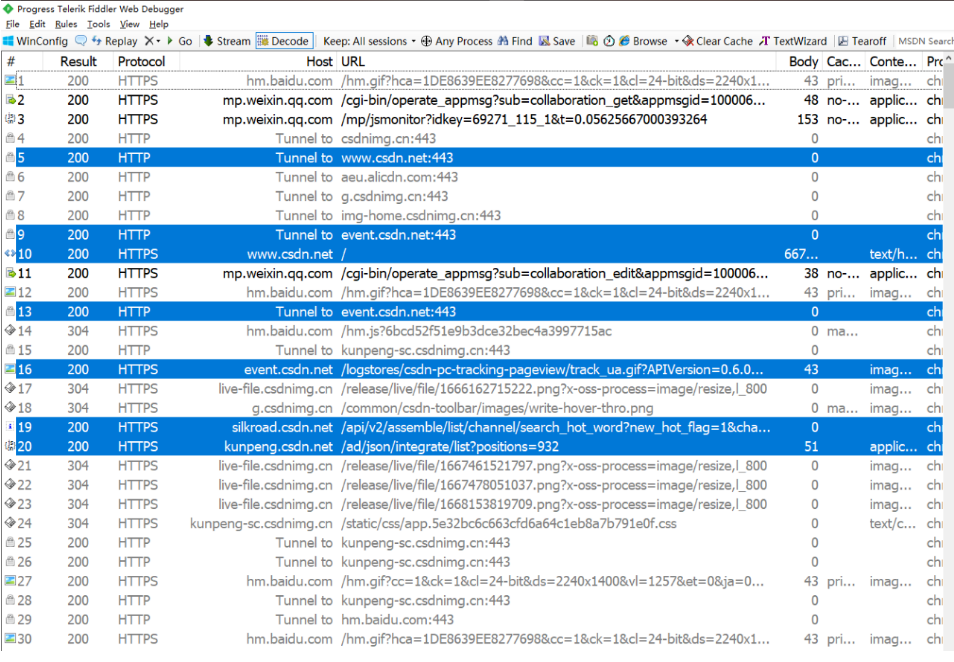954x662 pixels.
Task: Click the info icon of session 19
Action: pos(10,427)
